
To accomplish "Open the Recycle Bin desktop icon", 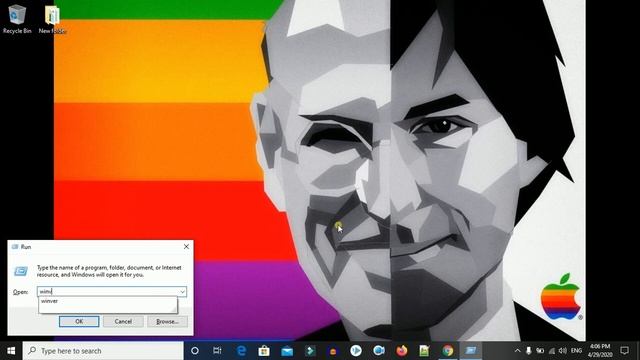I will (17, 19).
